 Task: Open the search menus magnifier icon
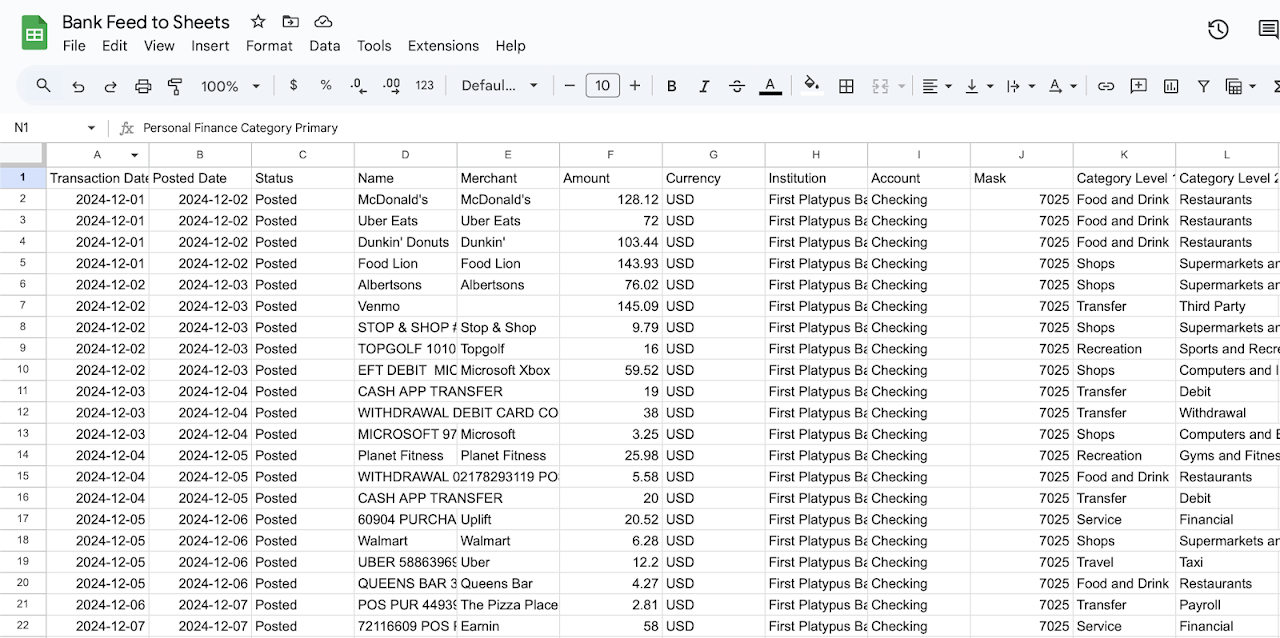click(x=43, y=86)
